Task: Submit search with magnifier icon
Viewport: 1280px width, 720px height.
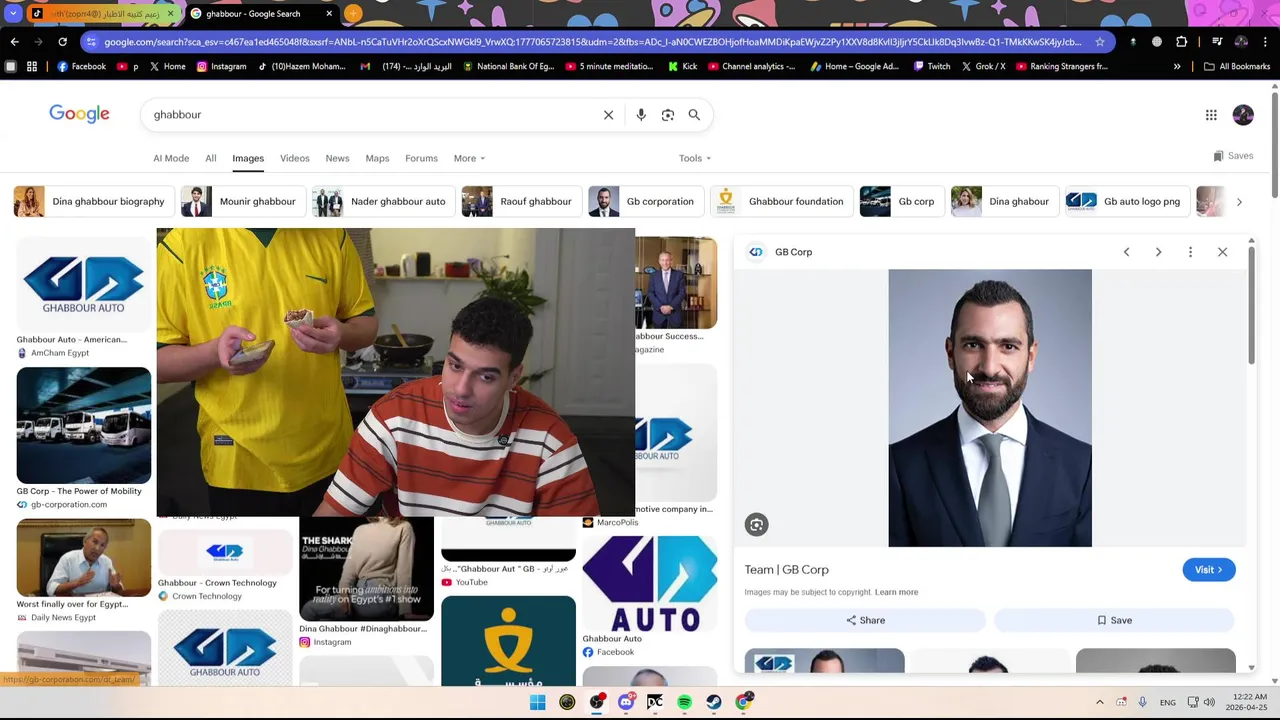Action: point(694,115)
